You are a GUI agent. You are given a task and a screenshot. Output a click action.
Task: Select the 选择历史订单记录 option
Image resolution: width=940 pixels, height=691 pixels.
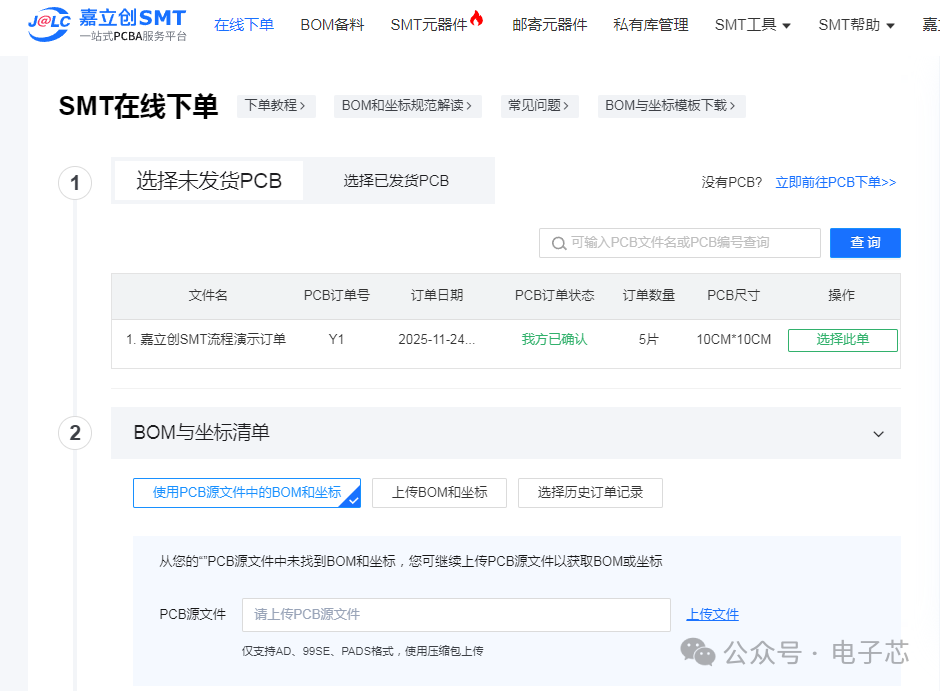[x=590, y=493]
